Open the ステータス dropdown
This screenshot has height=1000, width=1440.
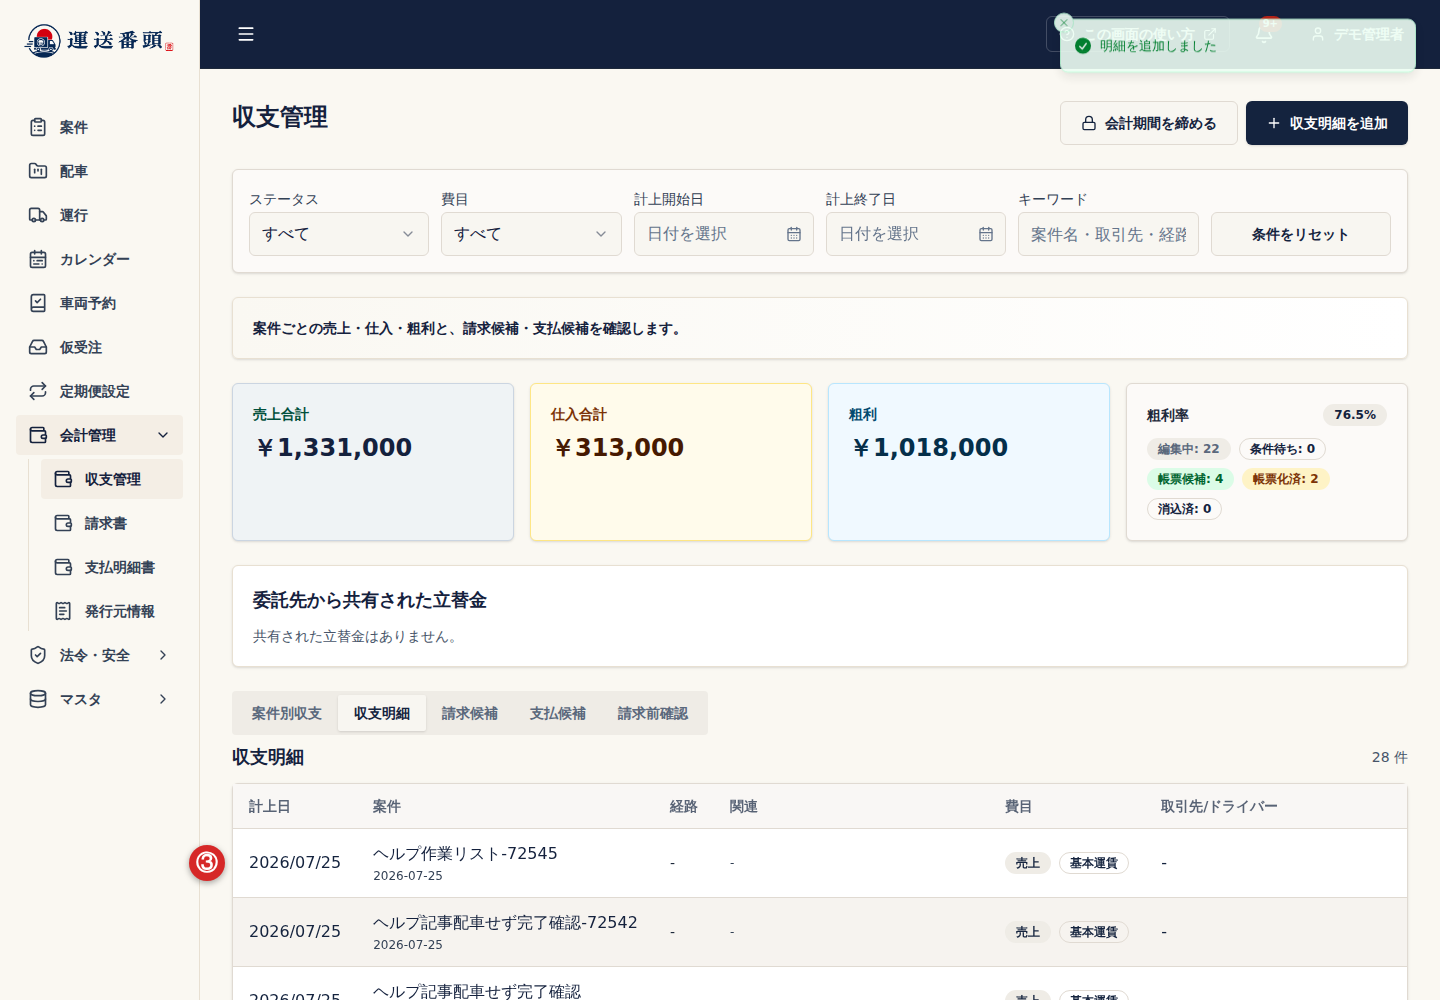coord(339,234)
